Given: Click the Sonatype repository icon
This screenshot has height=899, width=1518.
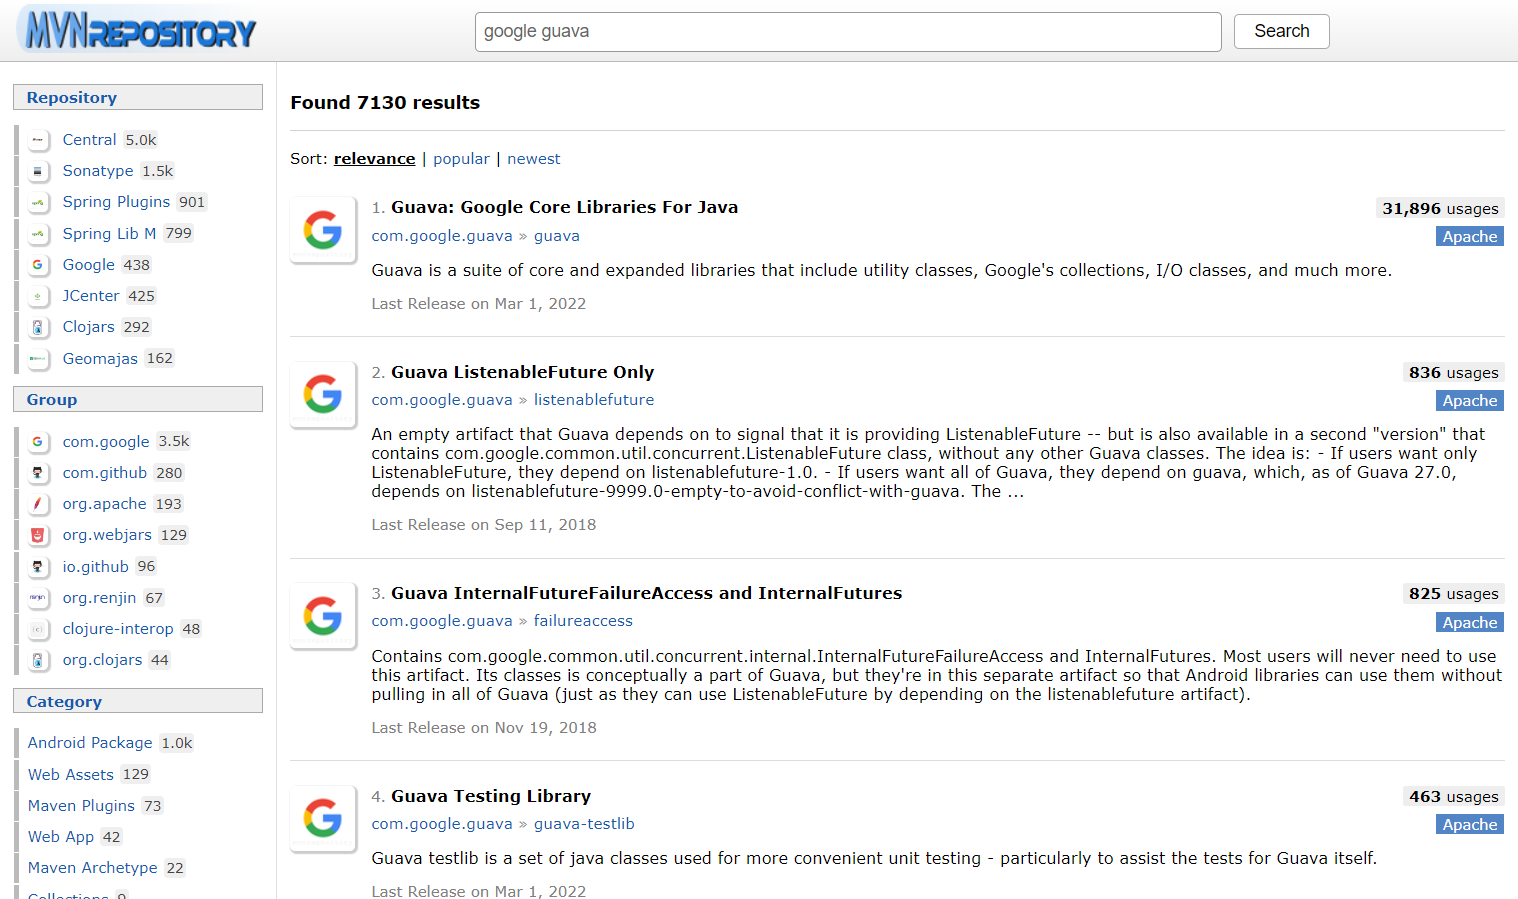Looking at the screenshot, I should [38, 171].
